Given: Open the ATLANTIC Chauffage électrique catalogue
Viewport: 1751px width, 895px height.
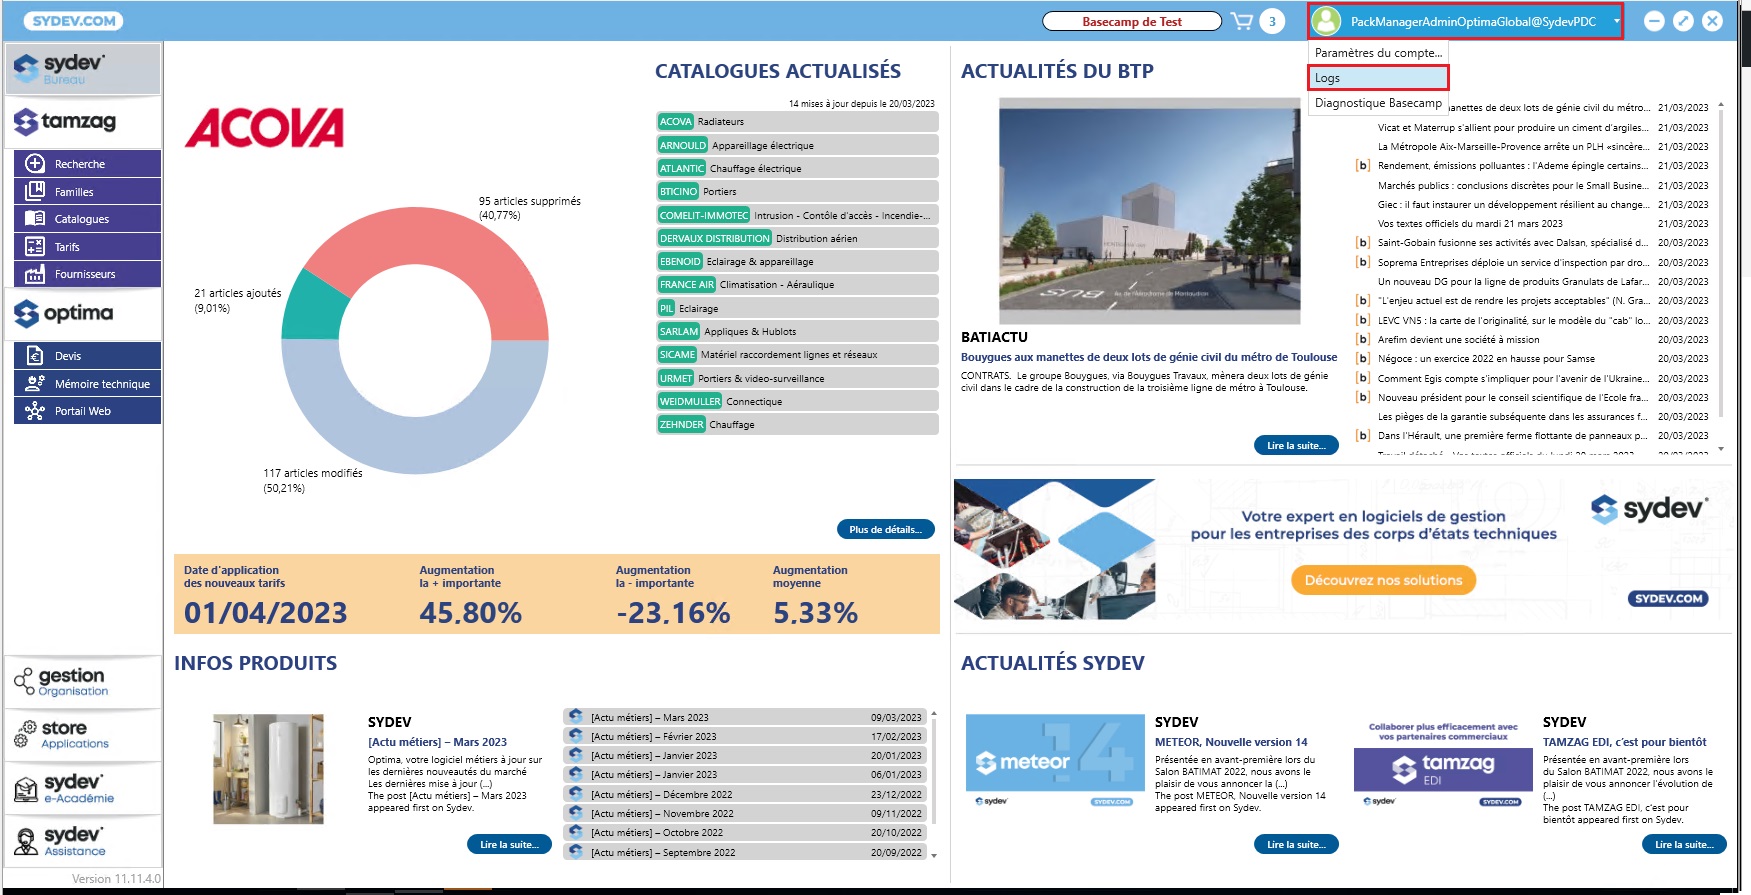Looking at the screenshot, I should click(x=797, y=168).
